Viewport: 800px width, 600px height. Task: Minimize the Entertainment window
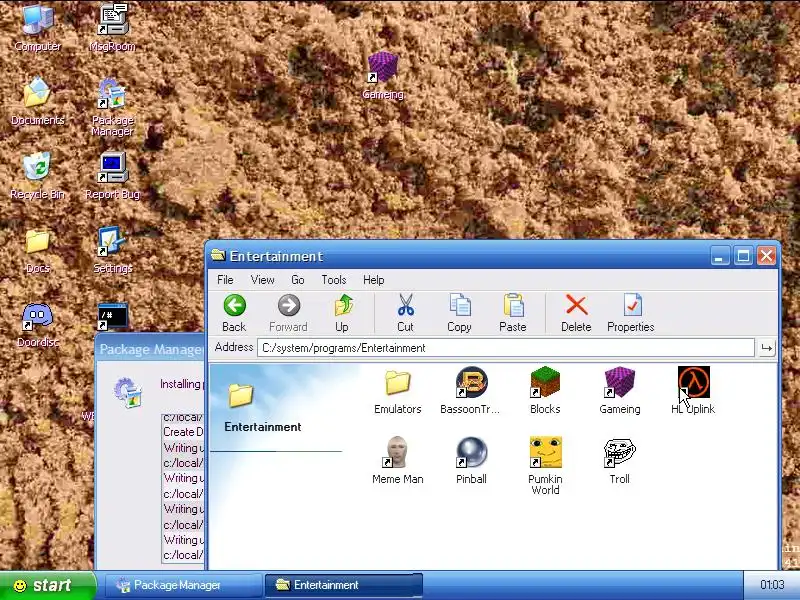coord(719,256)
